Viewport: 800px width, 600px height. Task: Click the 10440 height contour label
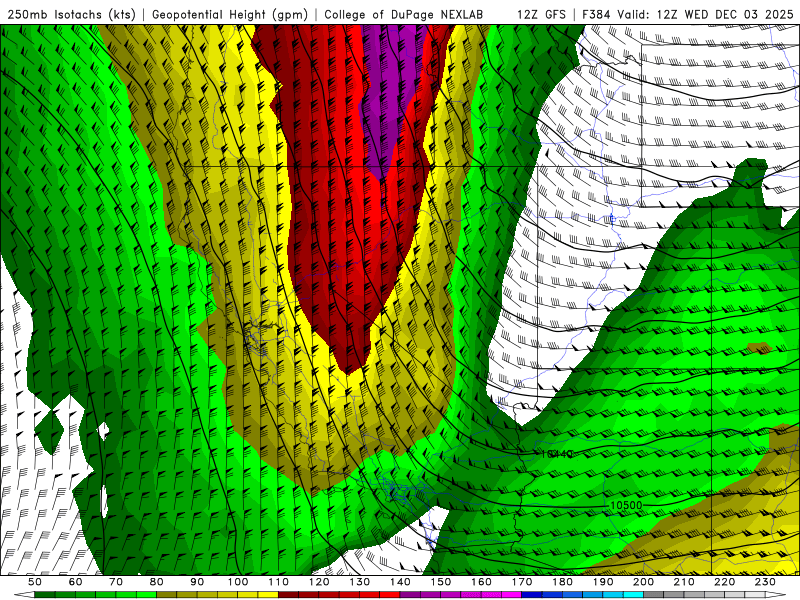coord(557,454)
